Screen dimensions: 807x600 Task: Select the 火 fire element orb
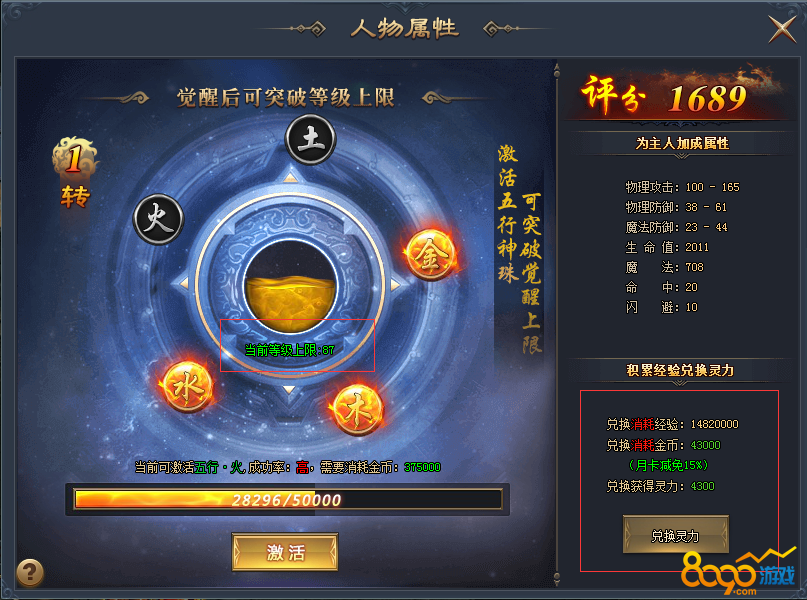(159, 219)
